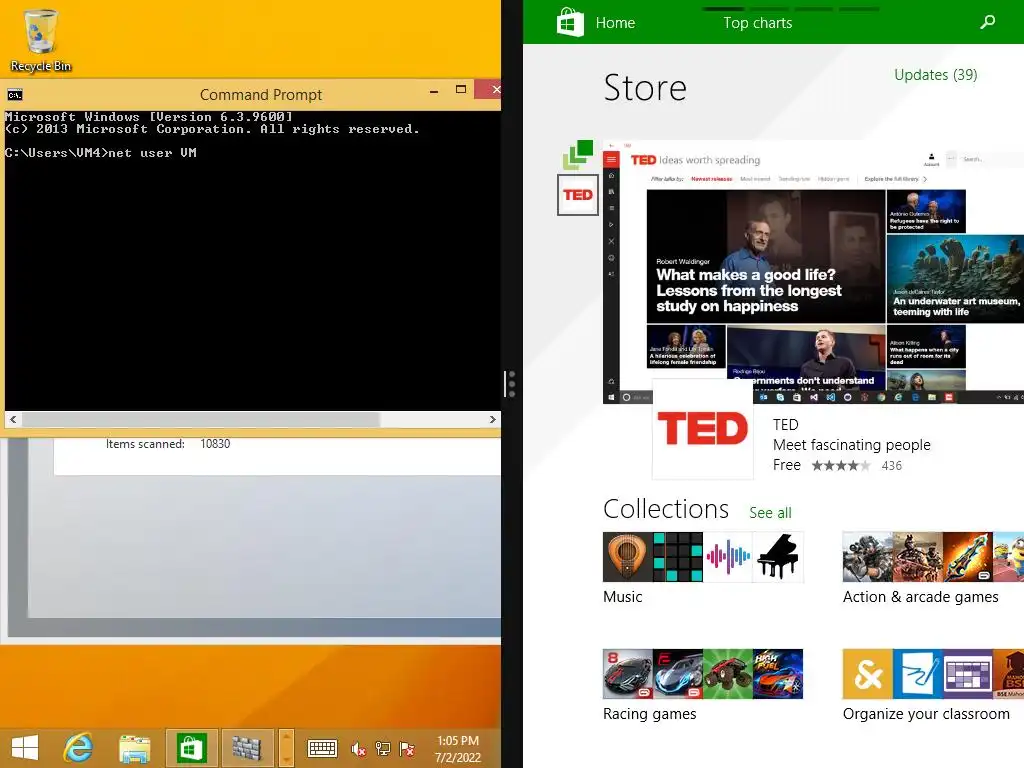Viewport: 1024px width, 768px height.
Task: Open the Recycle Bin desktop icon
Action: click(x=40, y=40)
